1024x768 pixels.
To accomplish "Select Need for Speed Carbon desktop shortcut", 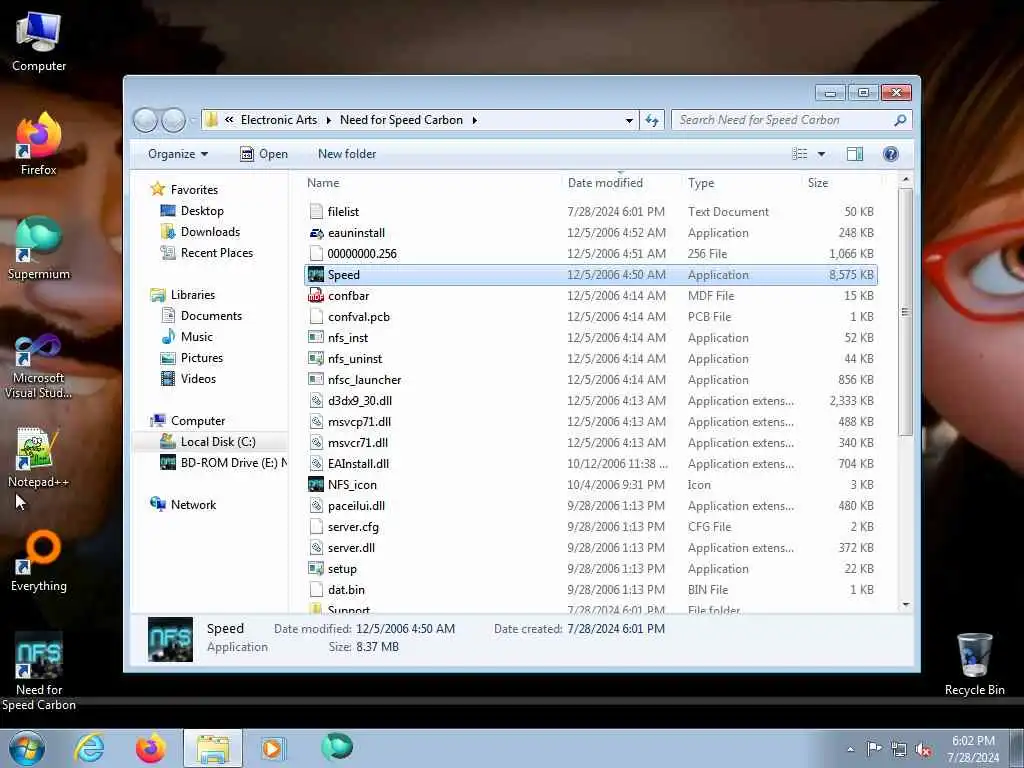I will coord(39,671).
